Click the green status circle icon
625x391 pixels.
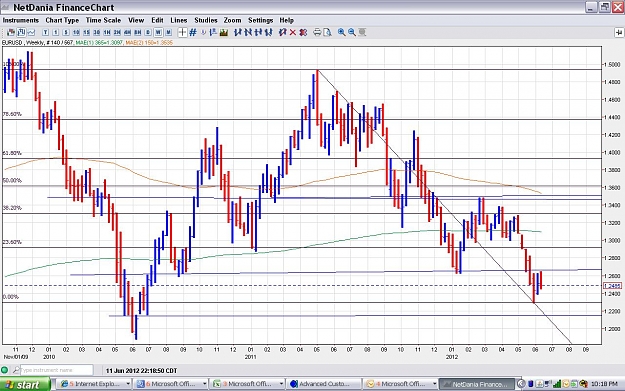[x=5, y=370]
